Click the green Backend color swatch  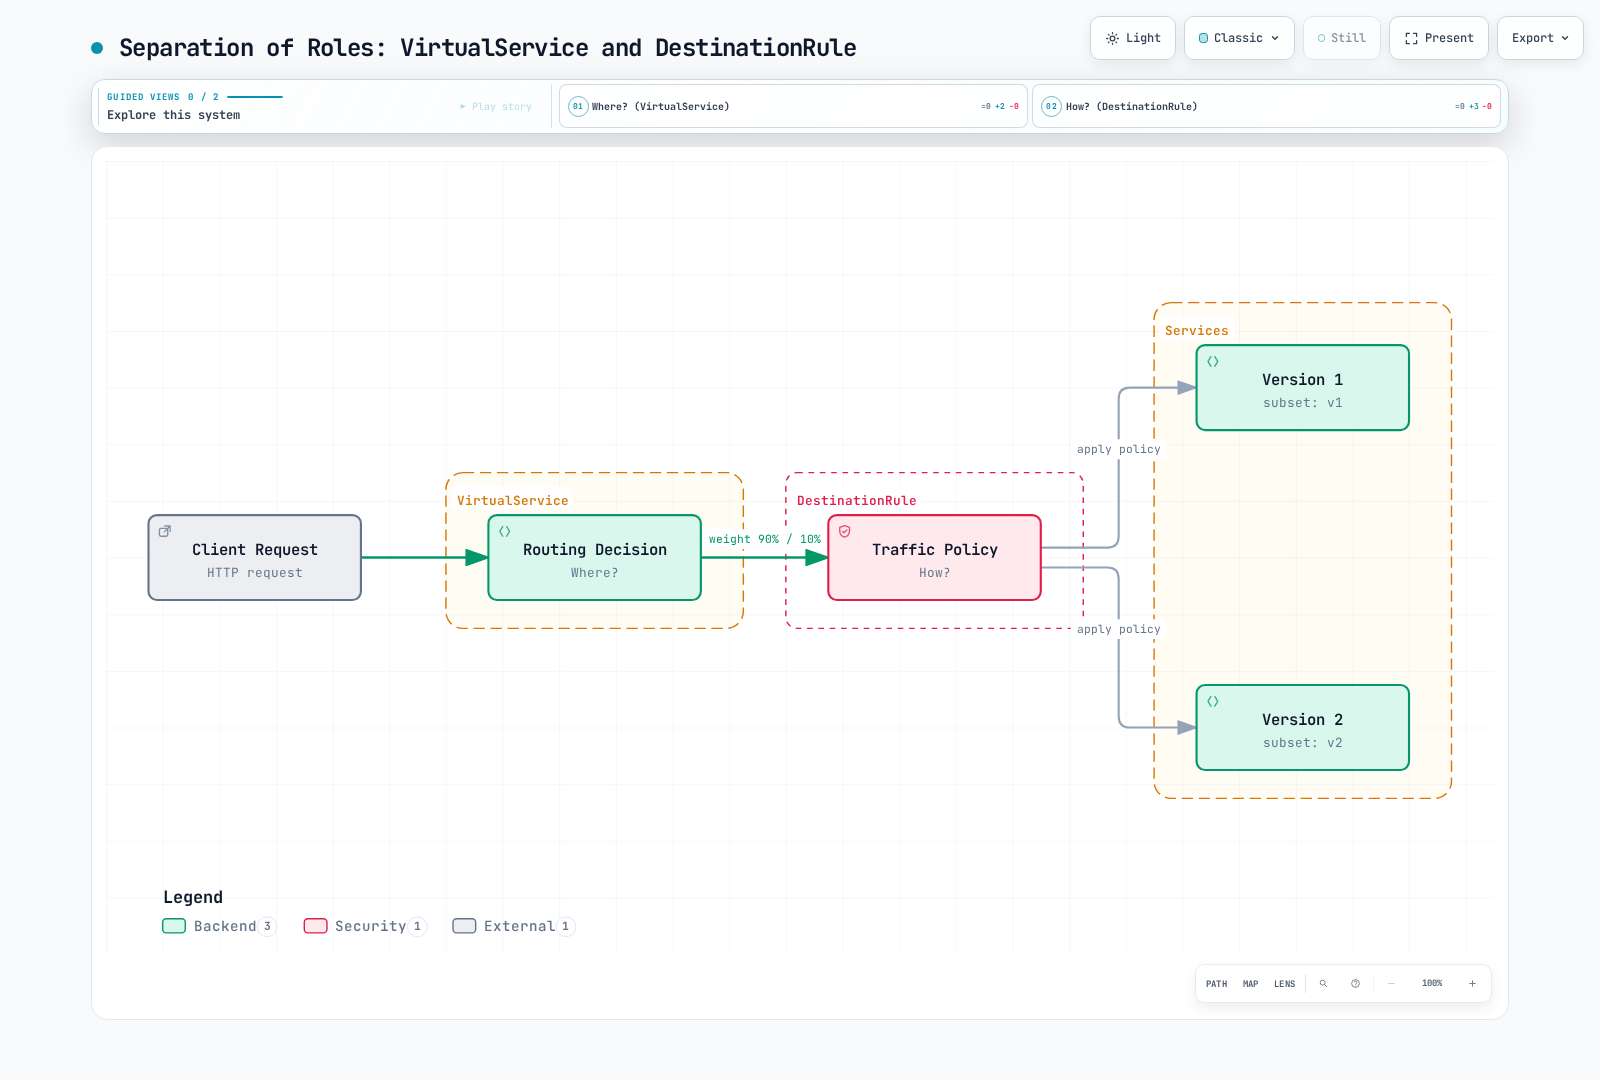pos(174,926)
